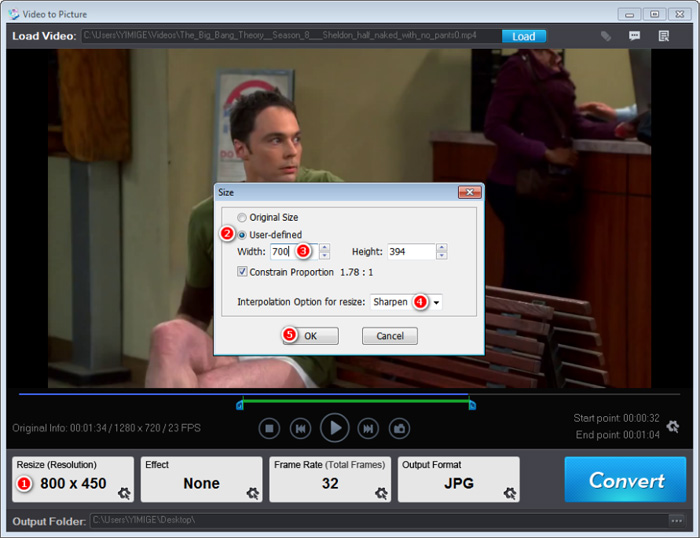Open the feedback speech bubble icon
This screenshot has width=700, height=538.
[x=634, y=36]
